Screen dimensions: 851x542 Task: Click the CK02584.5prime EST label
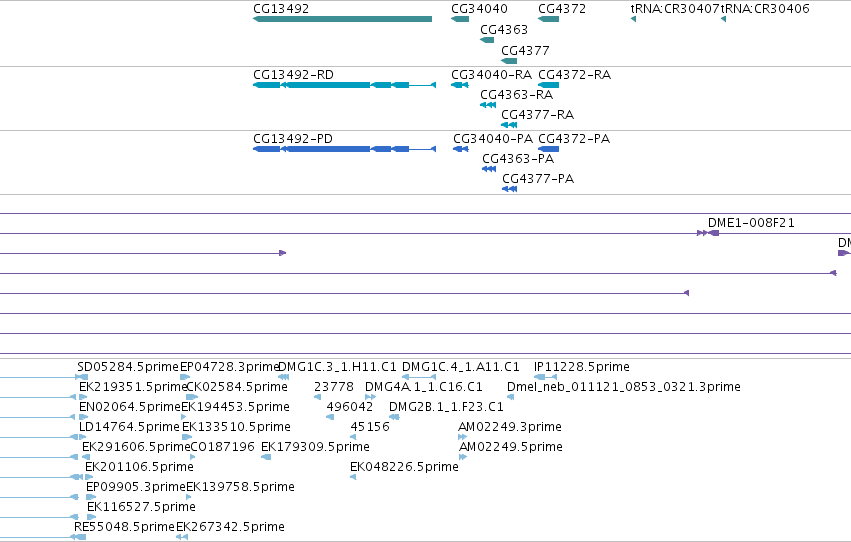pyautogui.click(x=237, y=387)
